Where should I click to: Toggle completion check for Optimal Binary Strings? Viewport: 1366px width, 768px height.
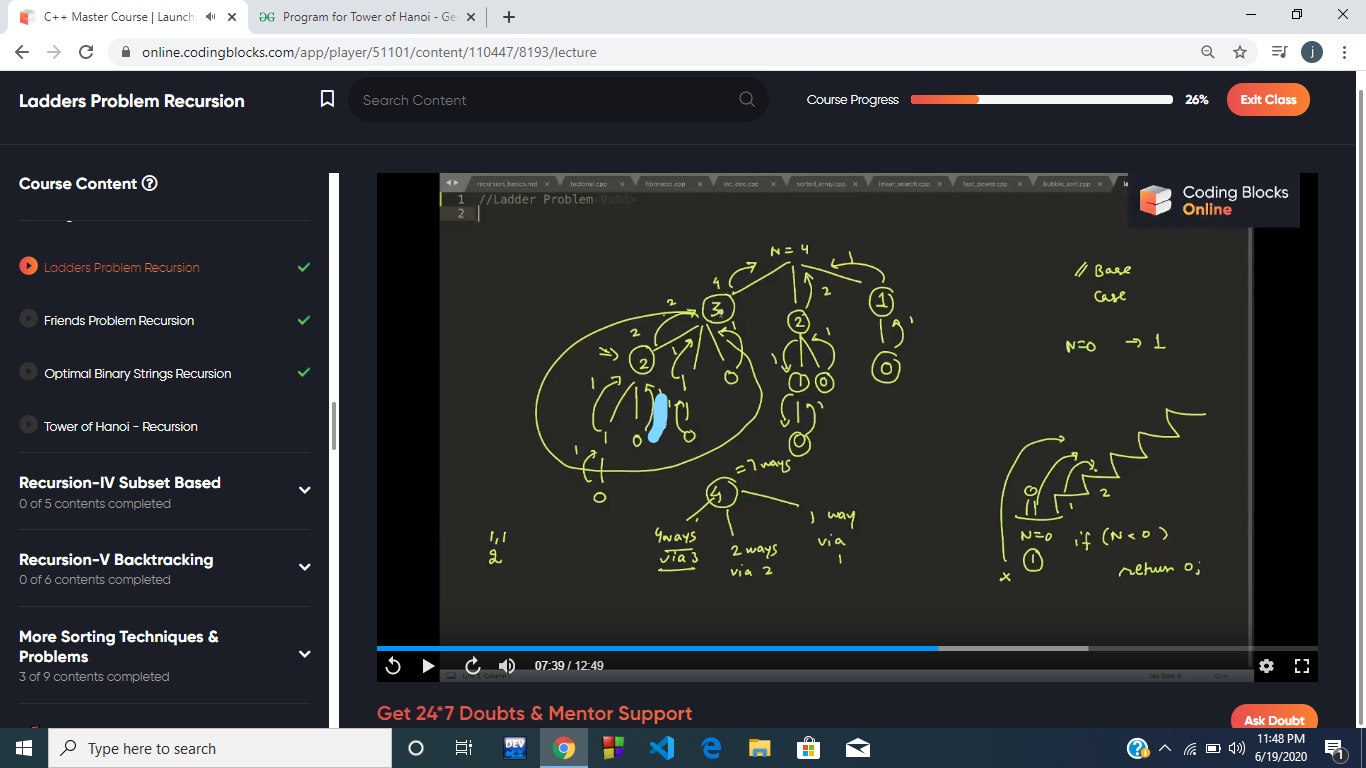click(304, 373)
